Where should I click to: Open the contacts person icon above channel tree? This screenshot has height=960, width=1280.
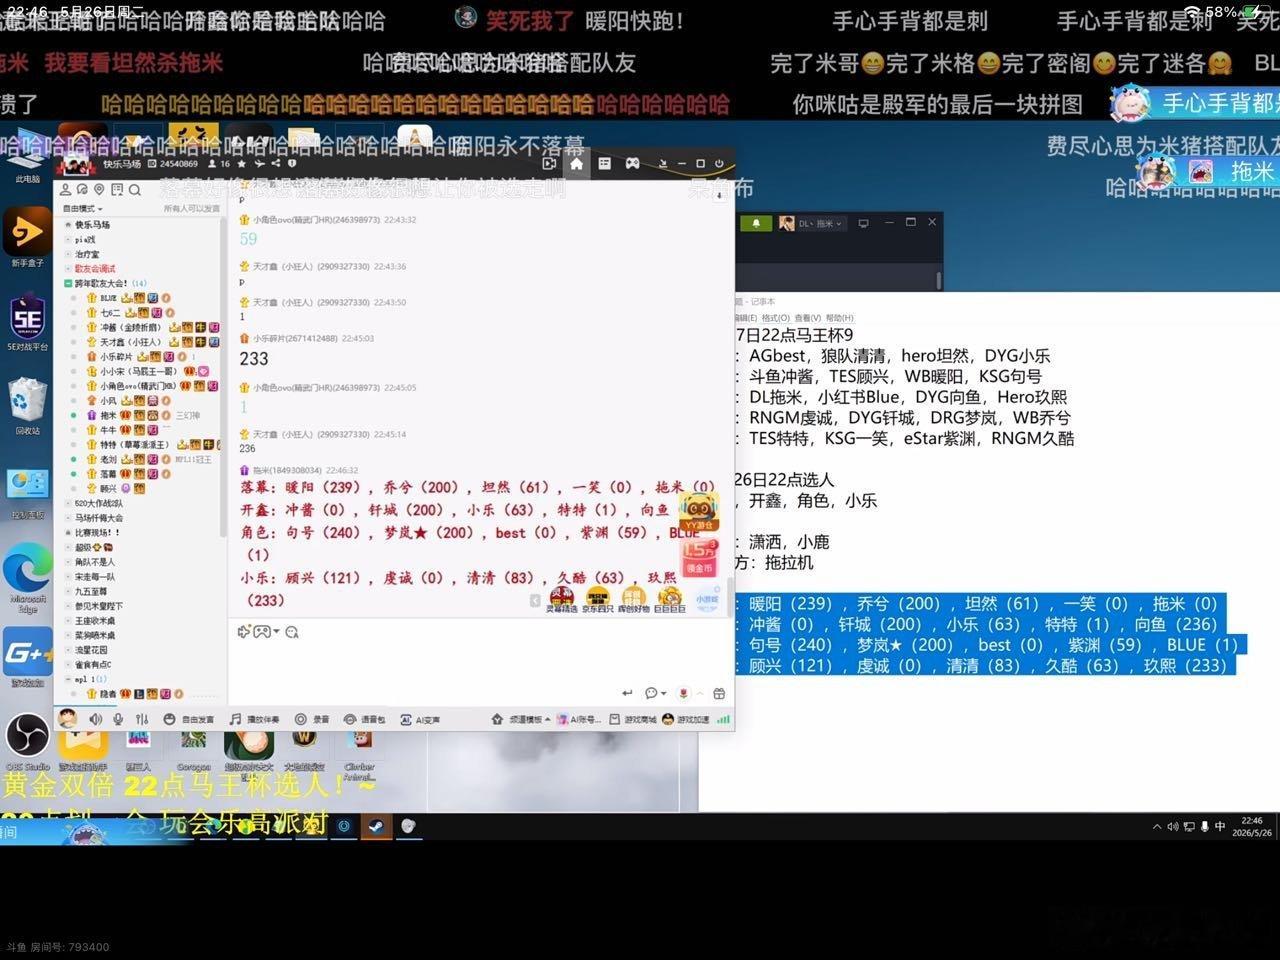(66, 189)
